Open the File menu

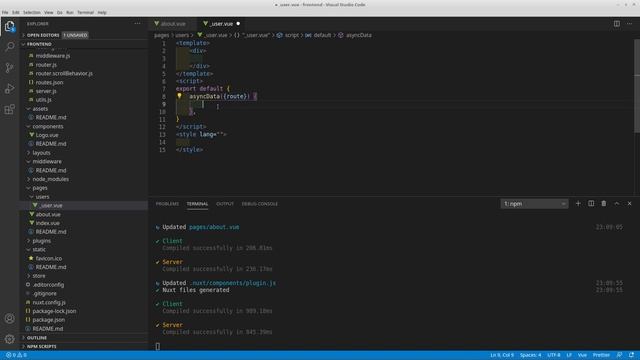pyautogui.click(x=5, y=12)
